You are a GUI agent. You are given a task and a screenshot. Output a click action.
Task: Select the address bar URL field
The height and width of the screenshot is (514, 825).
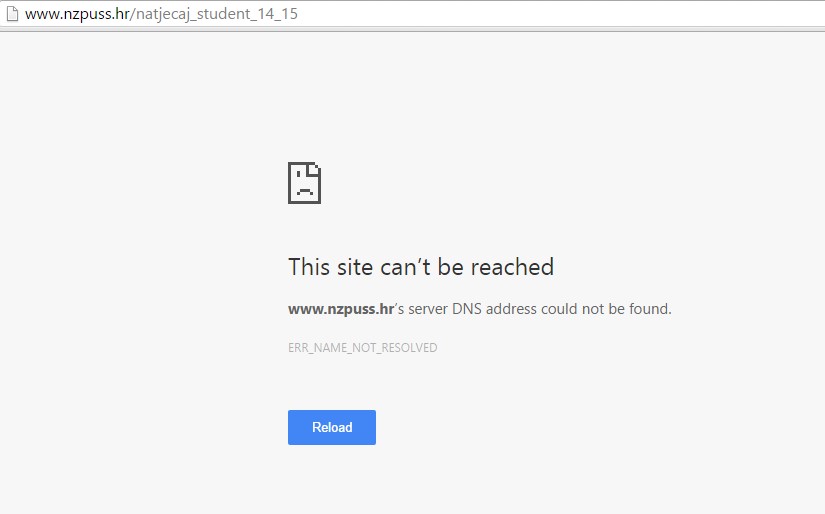[x=412, y=14]
